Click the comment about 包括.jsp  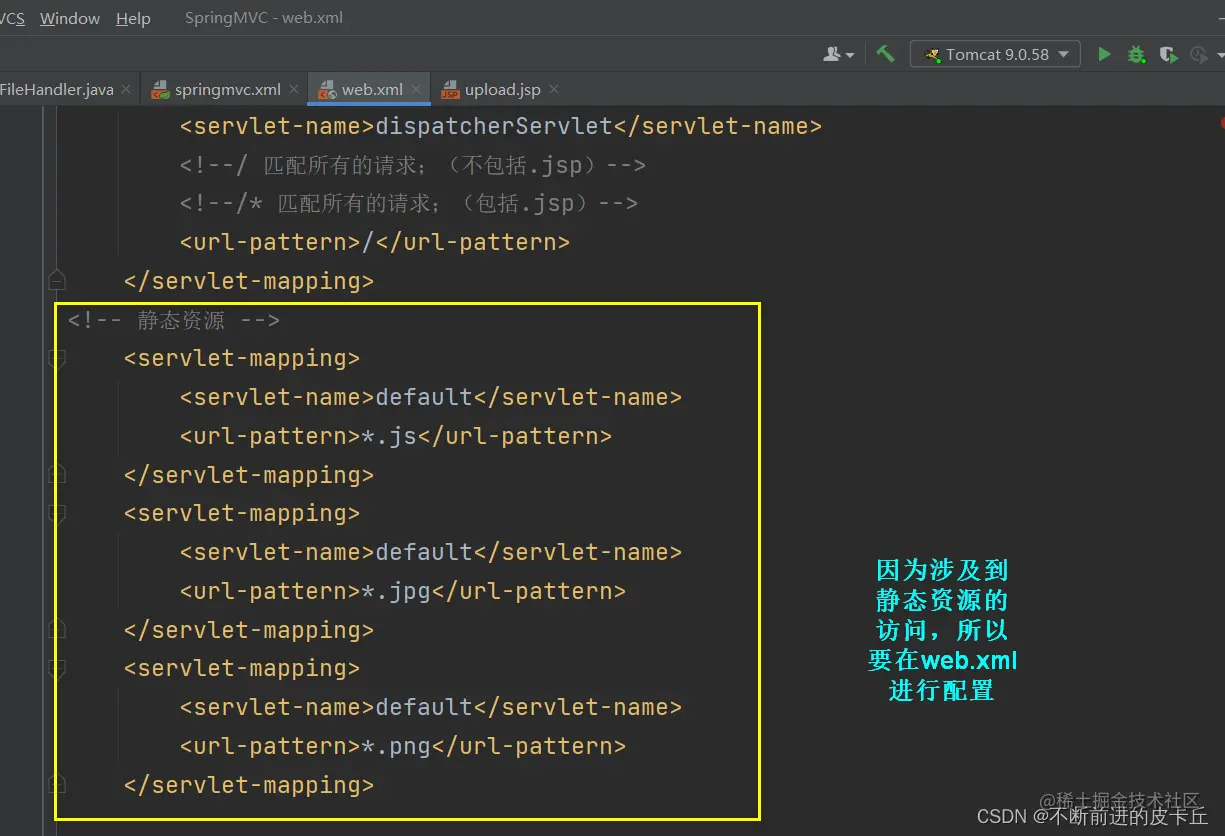click(409, 203)
